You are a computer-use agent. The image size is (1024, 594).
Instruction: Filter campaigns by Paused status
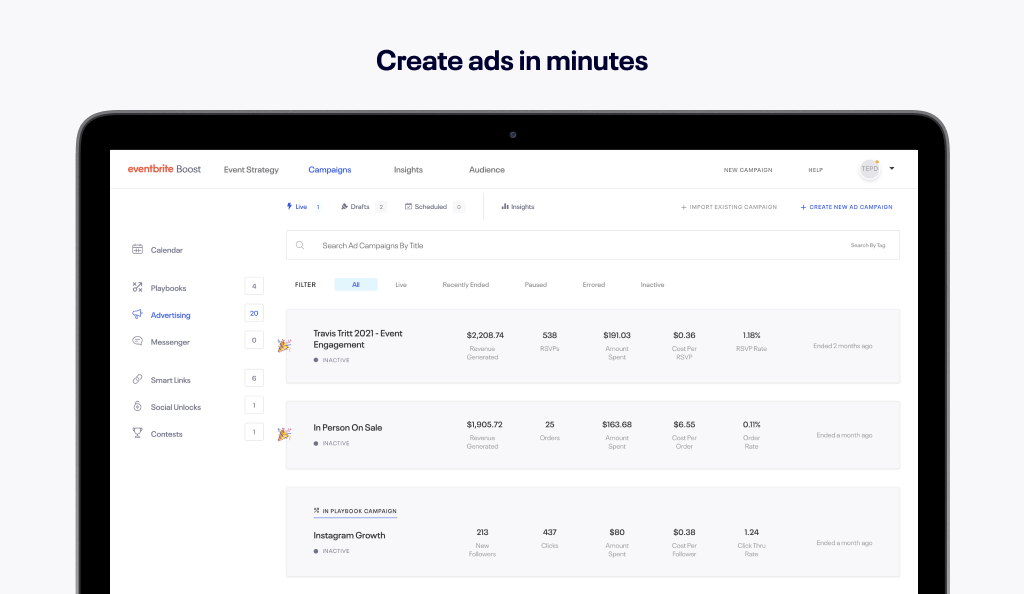pos(536,285)
